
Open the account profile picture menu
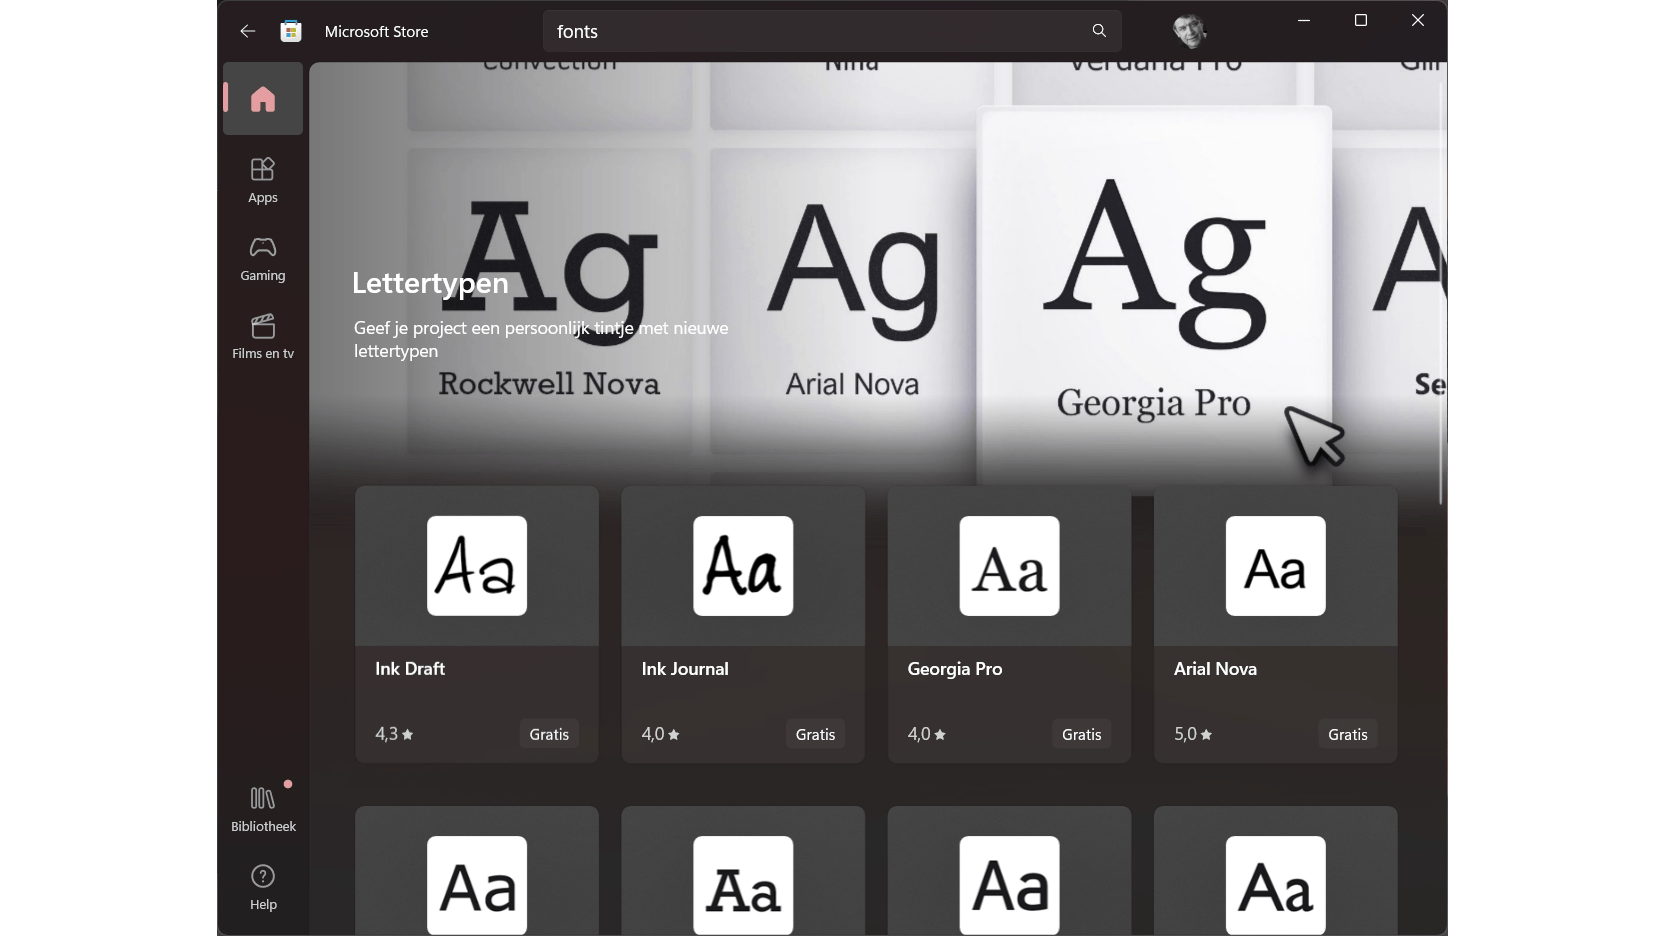pyautogui.click(x=1191, y=31)
